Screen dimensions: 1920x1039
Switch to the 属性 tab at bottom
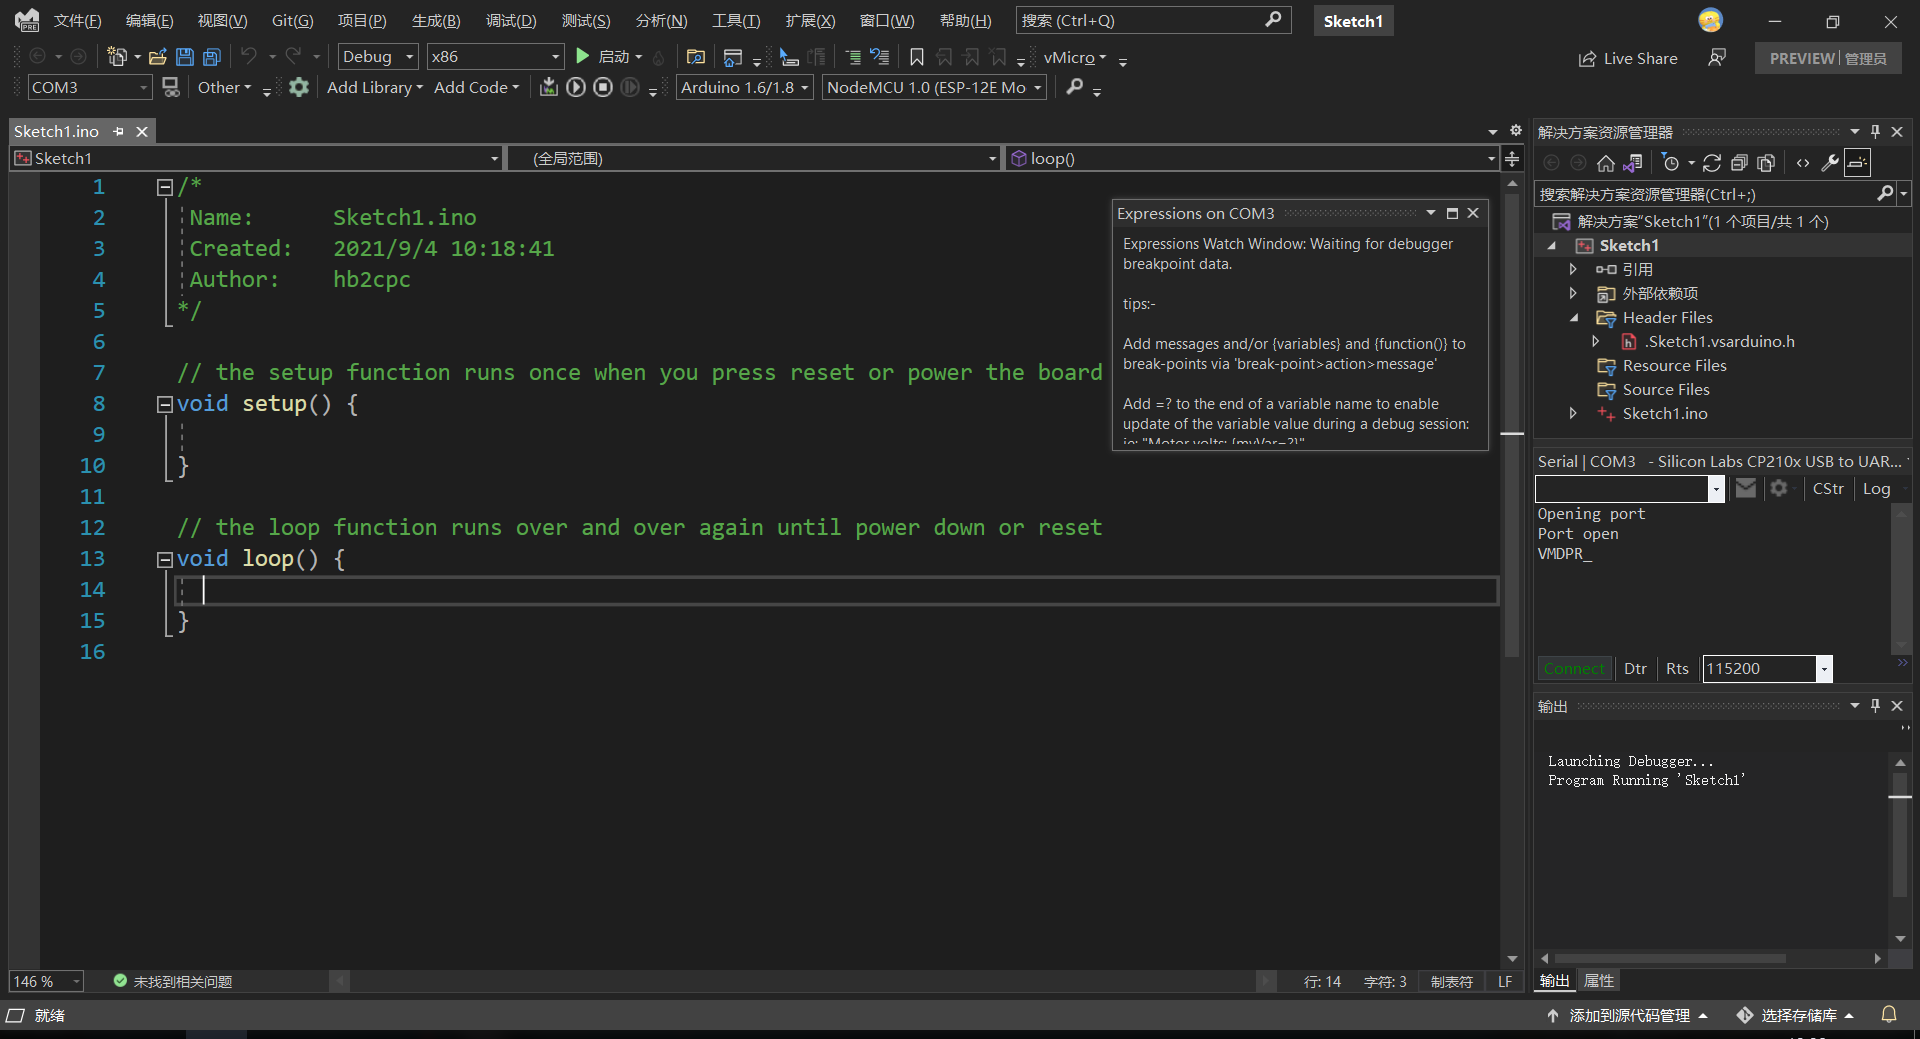(x=1597, y=981)
